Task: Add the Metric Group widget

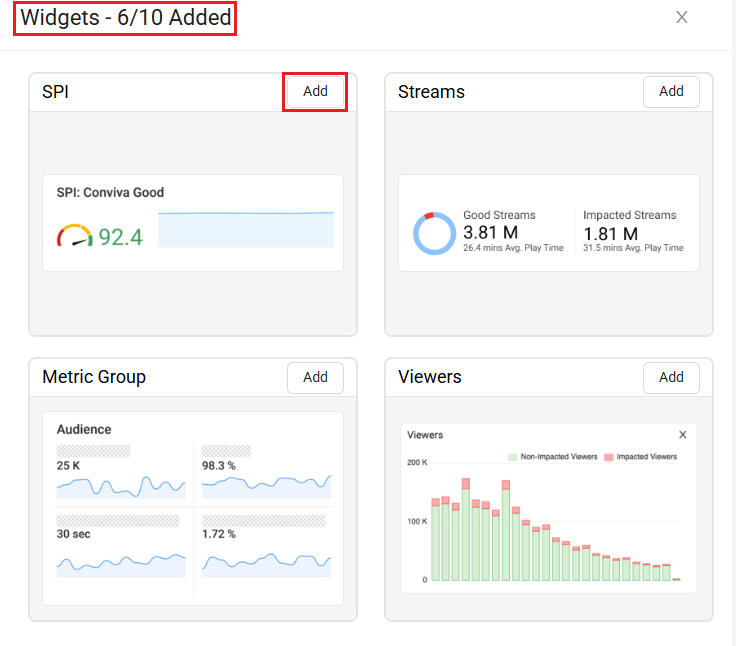Action: [x=315, y=377]
